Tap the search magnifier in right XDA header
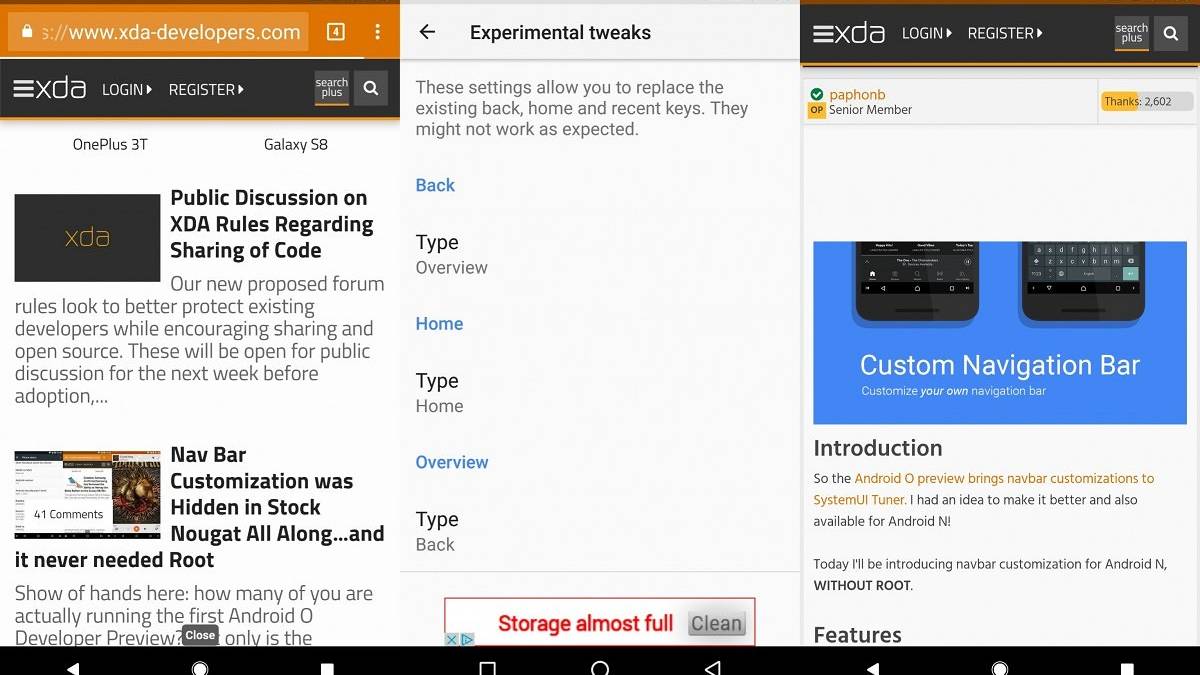Image resolution: width=1200 pixels, height=675 pixels. pyautogui.click(x=1170, y=33)
